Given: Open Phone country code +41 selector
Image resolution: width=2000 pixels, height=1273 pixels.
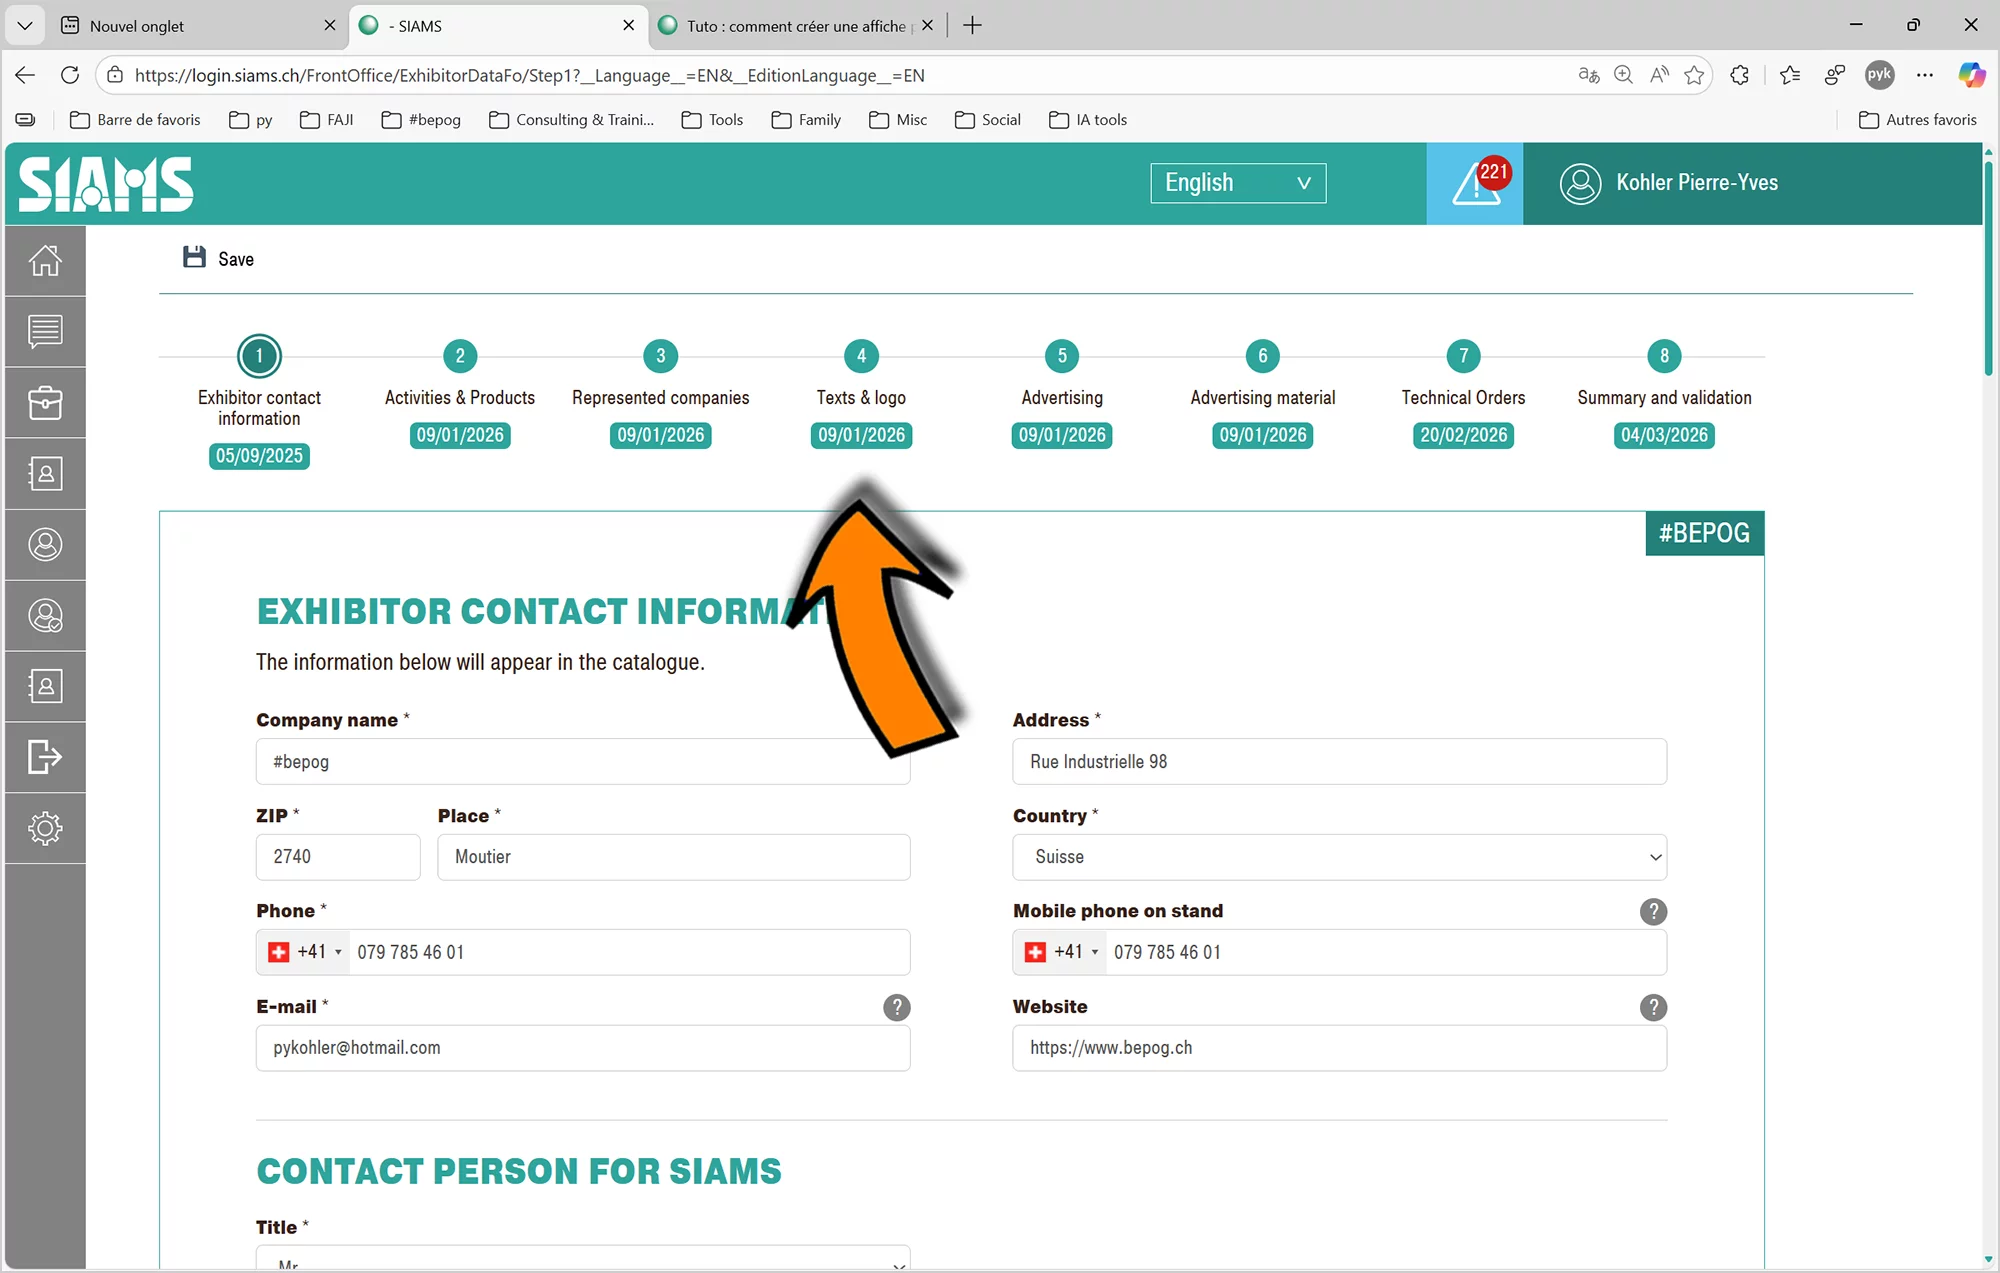Looking at the screenshot, I should pyautogui.click(x=307, y=952).
